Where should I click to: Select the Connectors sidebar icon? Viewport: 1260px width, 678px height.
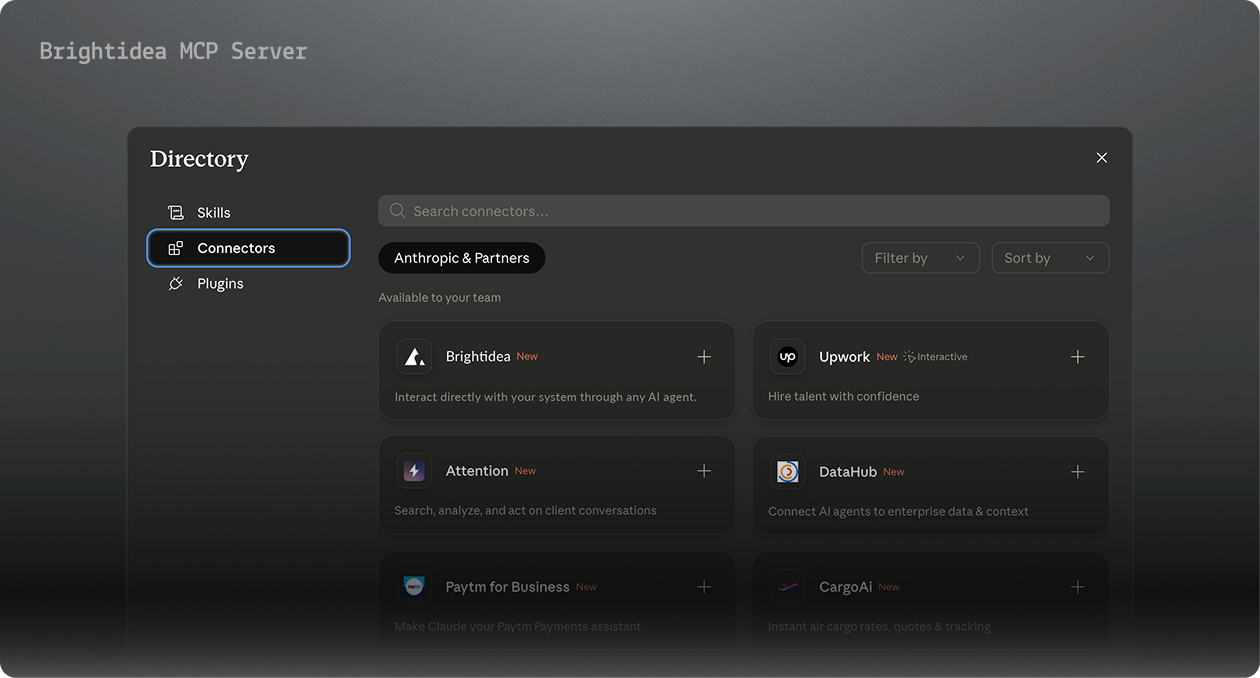pos(176,248)
